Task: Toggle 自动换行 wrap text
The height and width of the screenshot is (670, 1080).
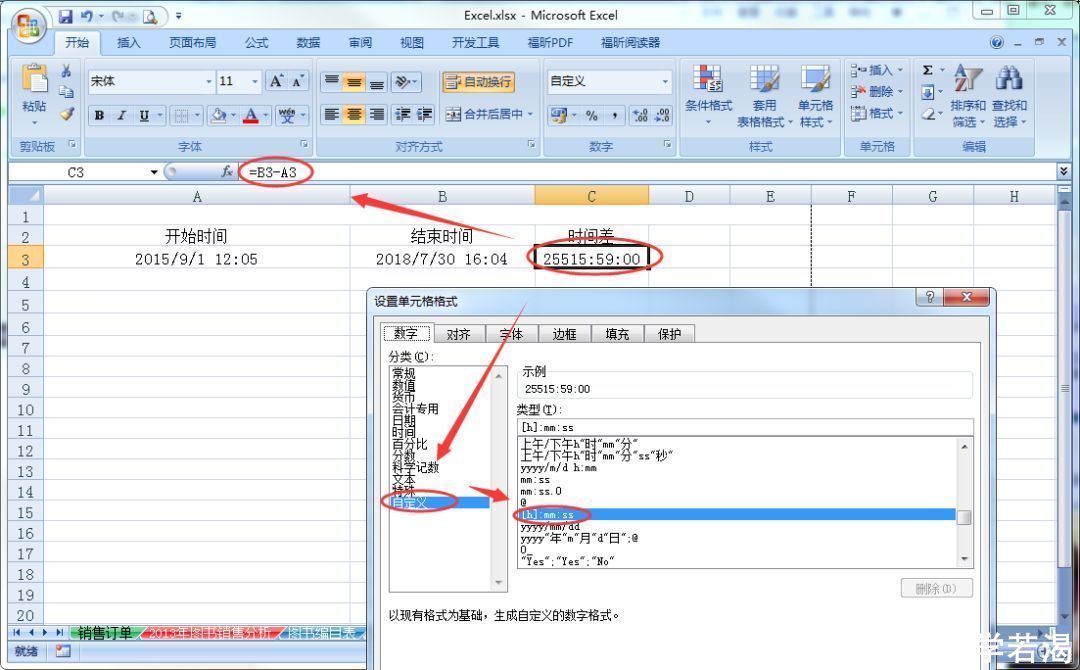Action: tap(479, 82)
